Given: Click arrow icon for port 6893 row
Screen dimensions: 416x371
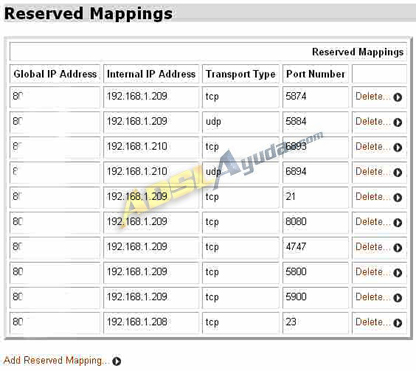Looking at the screenshot, I should [x=397, y=147].
